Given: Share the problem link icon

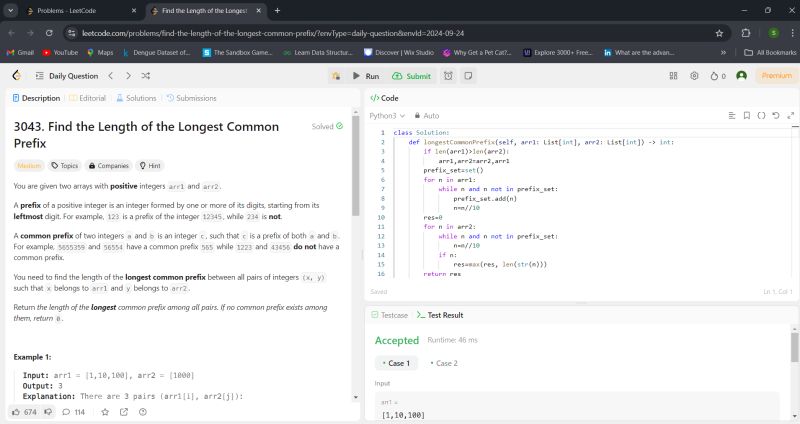Looking at the screenshot, I should (x=123, y=412).
